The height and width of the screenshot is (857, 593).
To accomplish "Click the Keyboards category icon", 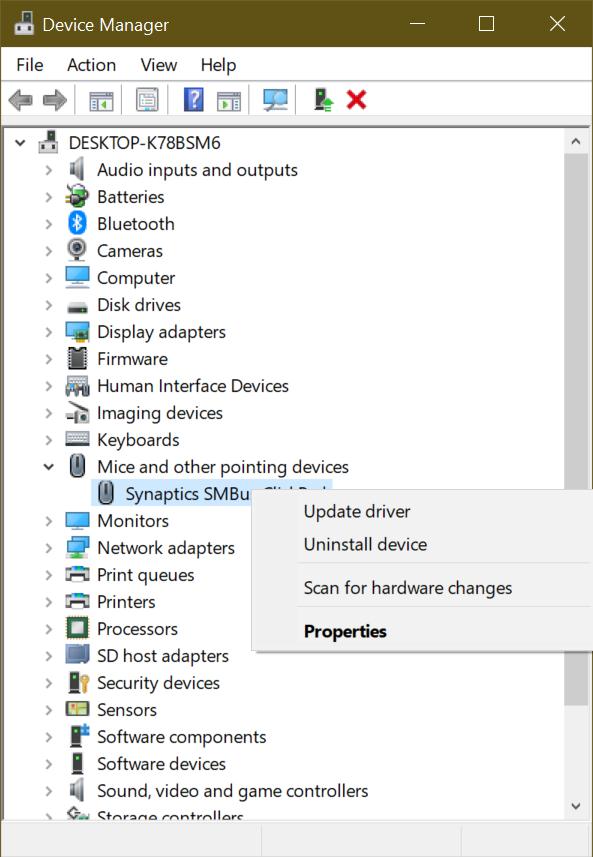I will pyautogui.click(x=77, y=439).
